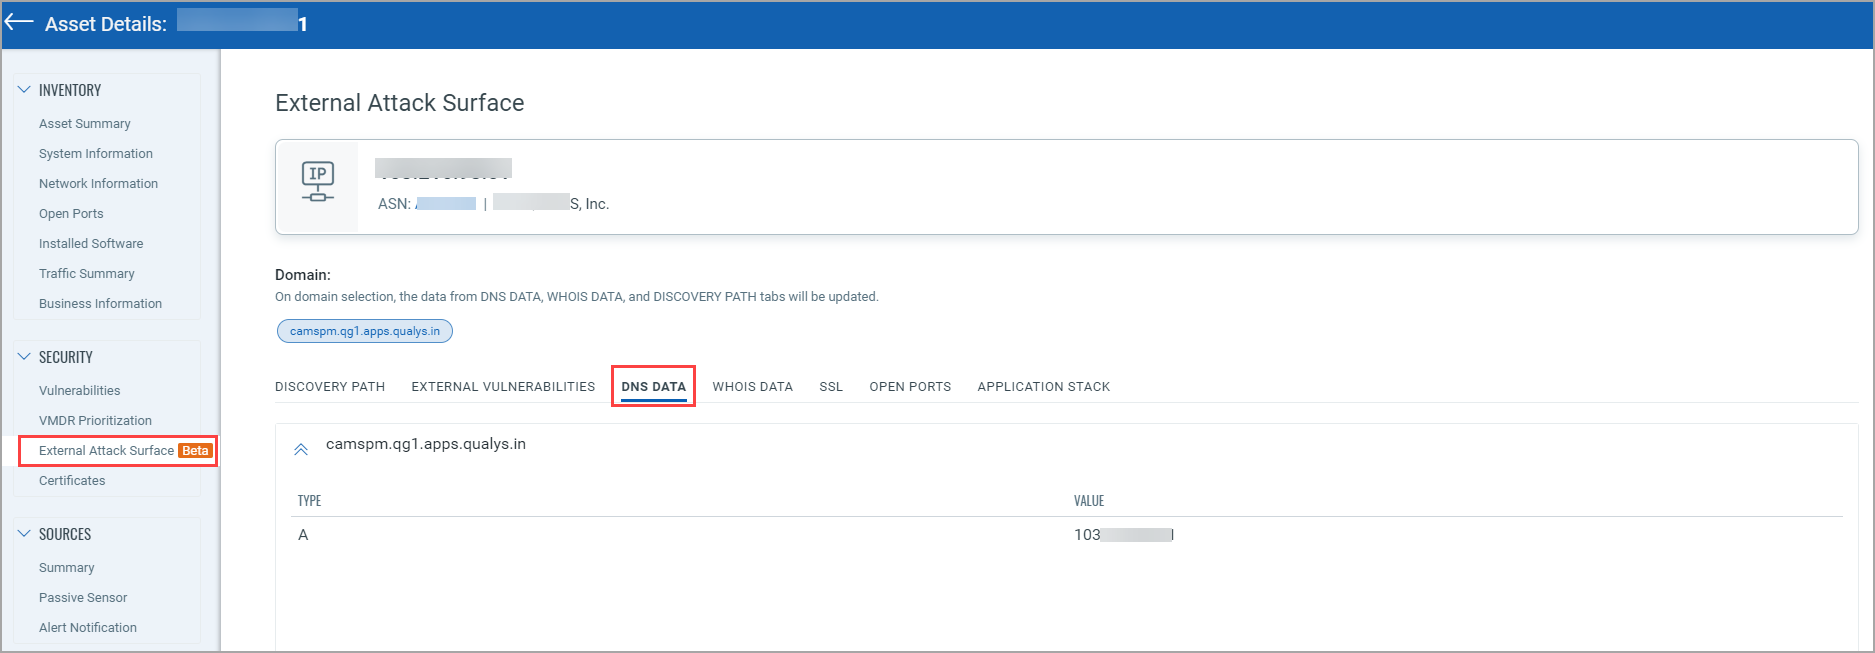The height and width of the screenshot is (653, 1875).
Task: Click the camspm.qg1.apps.qualys.in section title
Action: (426, 444)
